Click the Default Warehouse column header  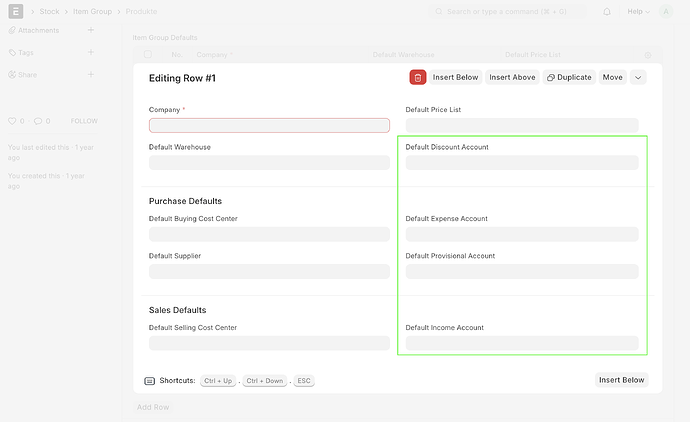click(404, 55)
